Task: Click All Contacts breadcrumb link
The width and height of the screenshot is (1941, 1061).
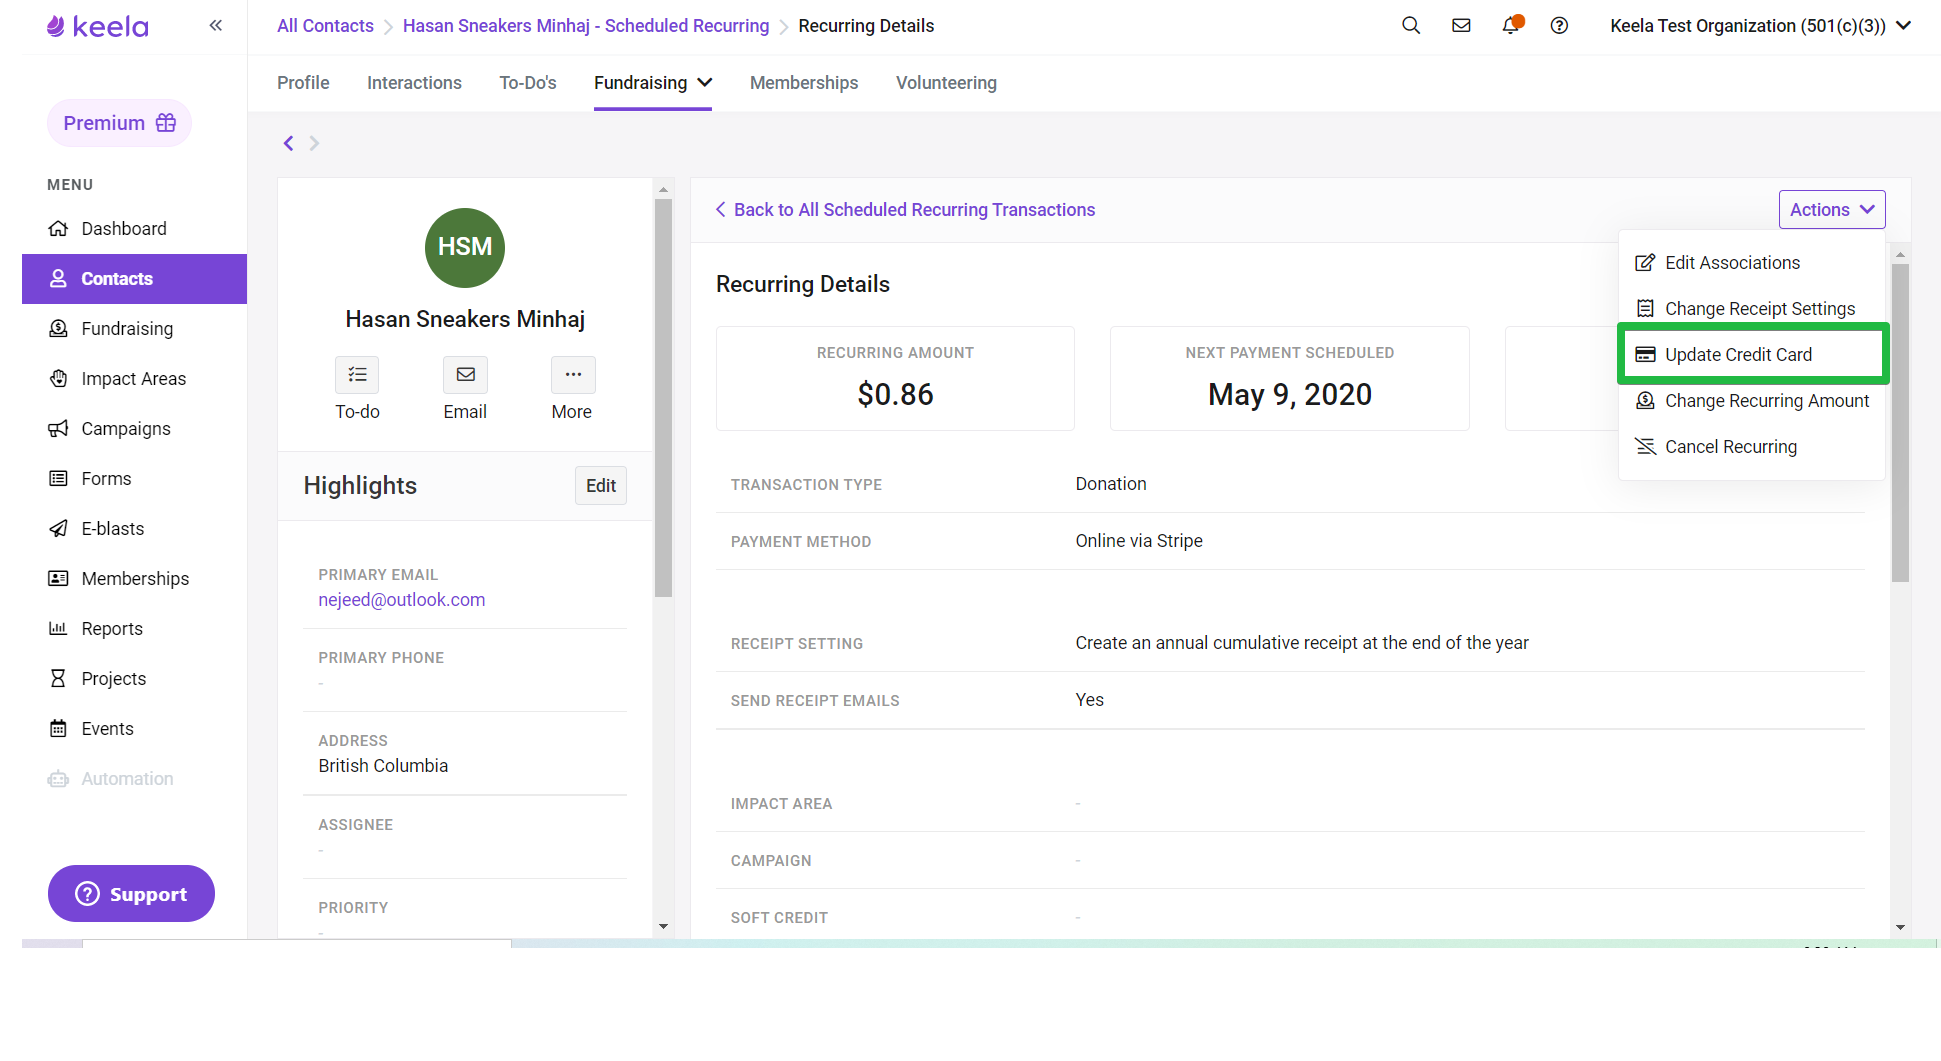Action: [x=325, y=26]
